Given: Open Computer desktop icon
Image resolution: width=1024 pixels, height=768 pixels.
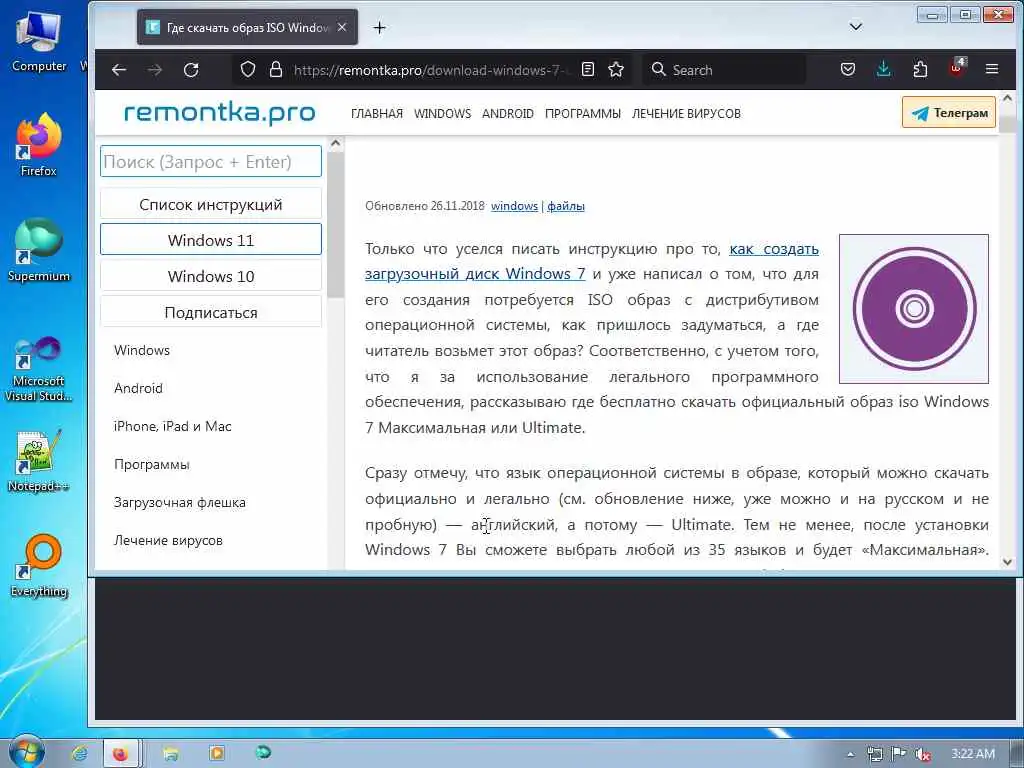Looking at the screenshot, I should click(39, 41).
